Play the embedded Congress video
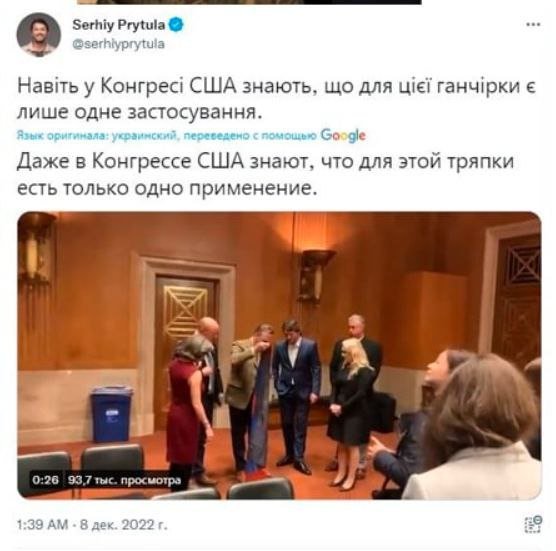The height and width of the screenshot is (551, 556). (279, 356)
